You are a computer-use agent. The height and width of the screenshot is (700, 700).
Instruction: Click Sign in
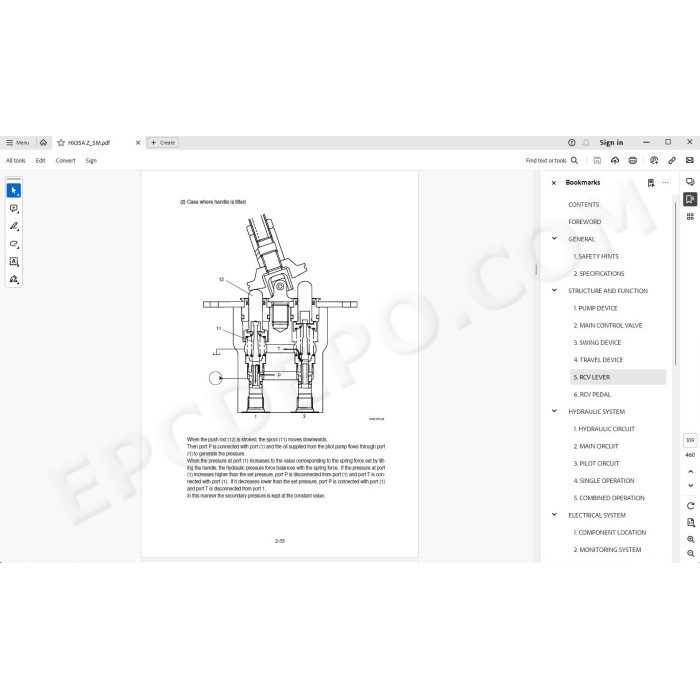click(611, 142)
